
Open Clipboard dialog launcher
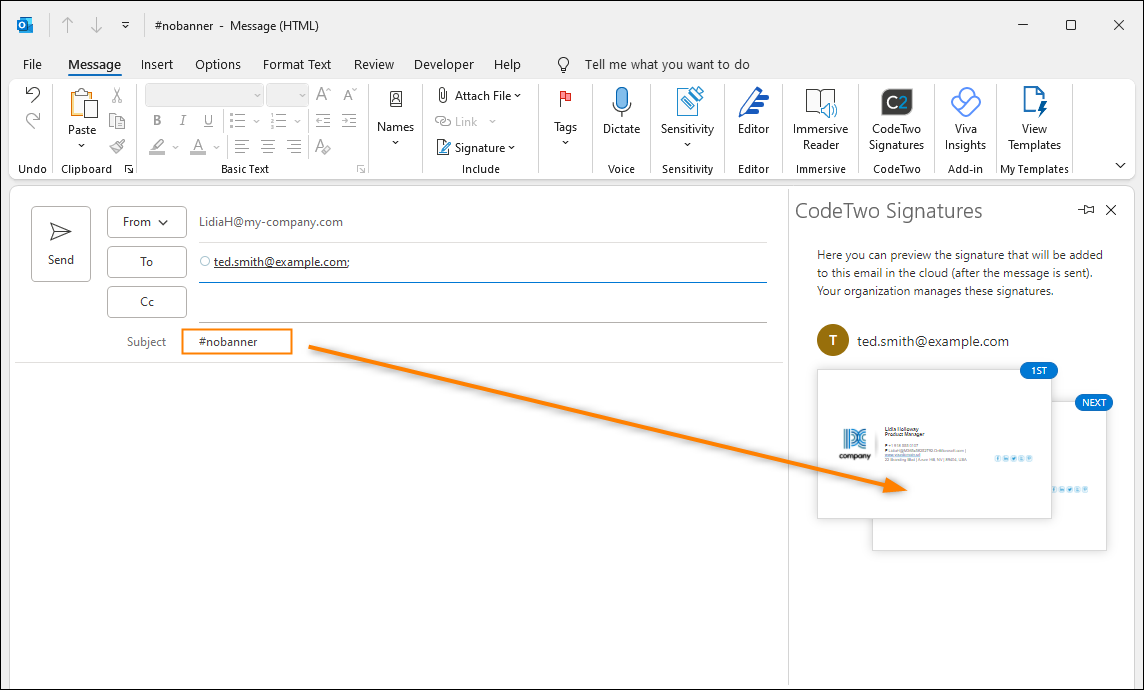click(x=129, y=169)
